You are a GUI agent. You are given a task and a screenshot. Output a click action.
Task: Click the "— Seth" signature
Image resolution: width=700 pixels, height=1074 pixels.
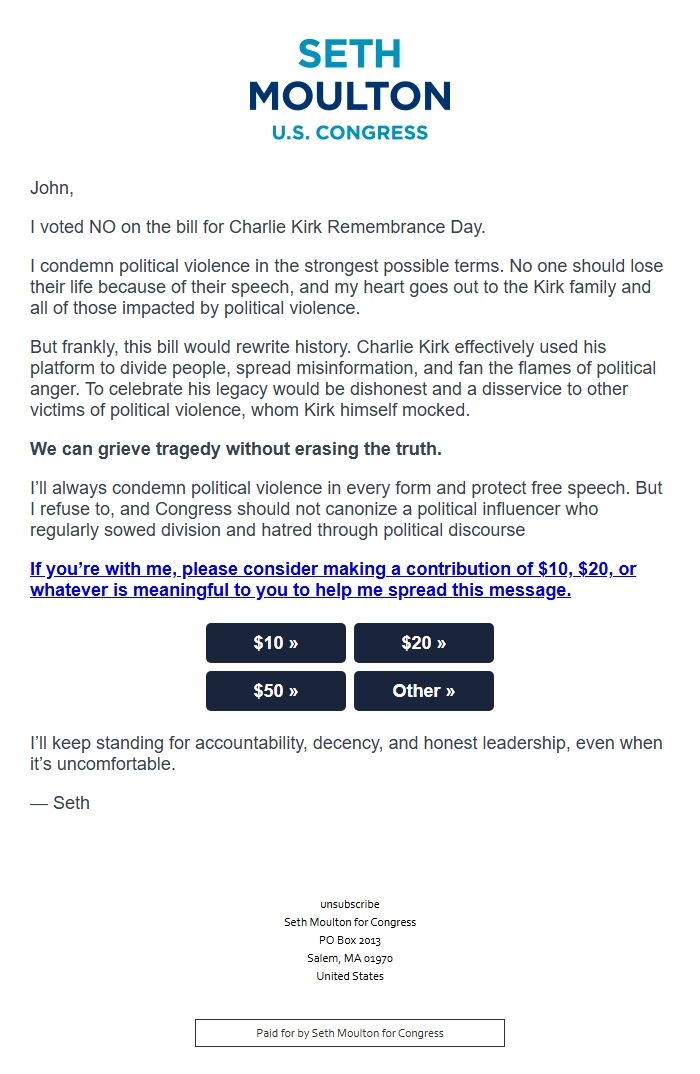pos(60,802)
